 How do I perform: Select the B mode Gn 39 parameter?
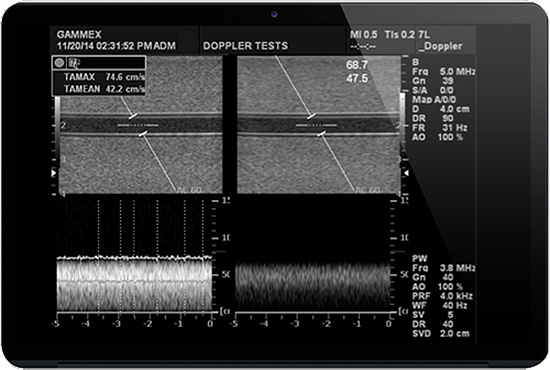(433, 81)
